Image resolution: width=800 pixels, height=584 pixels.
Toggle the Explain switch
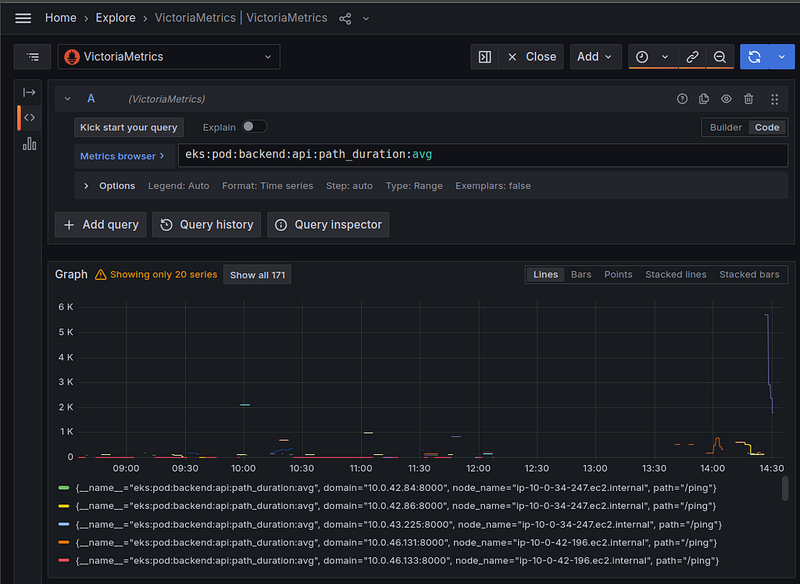coord(254,127)
